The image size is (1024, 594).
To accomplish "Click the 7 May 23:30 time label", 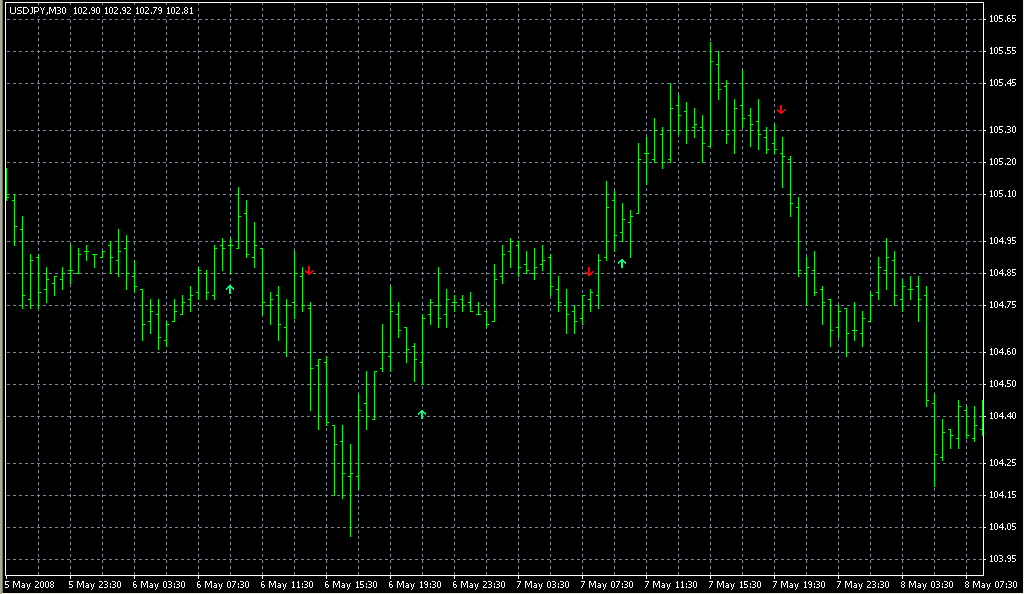I will coord(863,585).
